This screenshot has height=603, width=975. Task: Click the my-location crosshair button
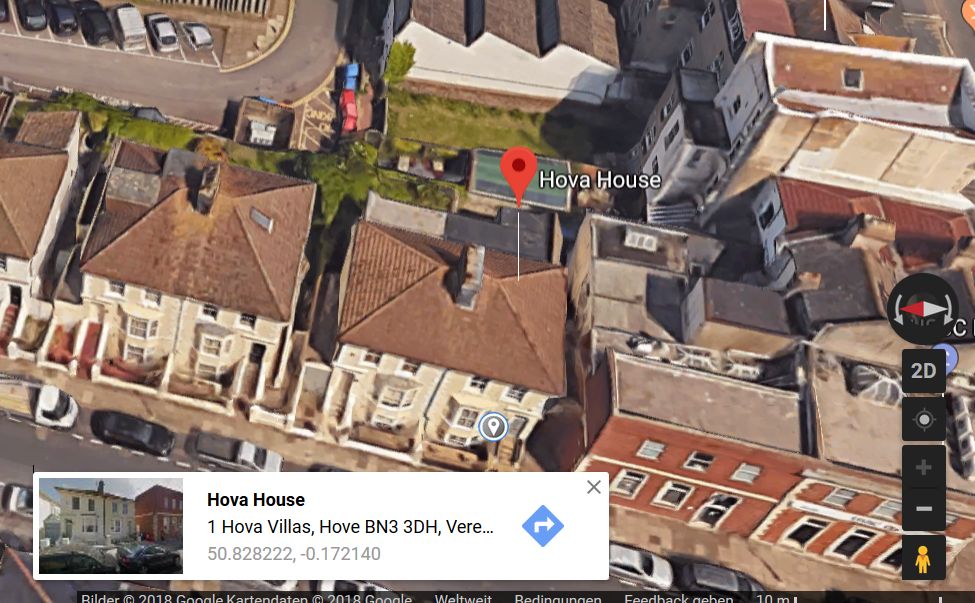[924, 420]
